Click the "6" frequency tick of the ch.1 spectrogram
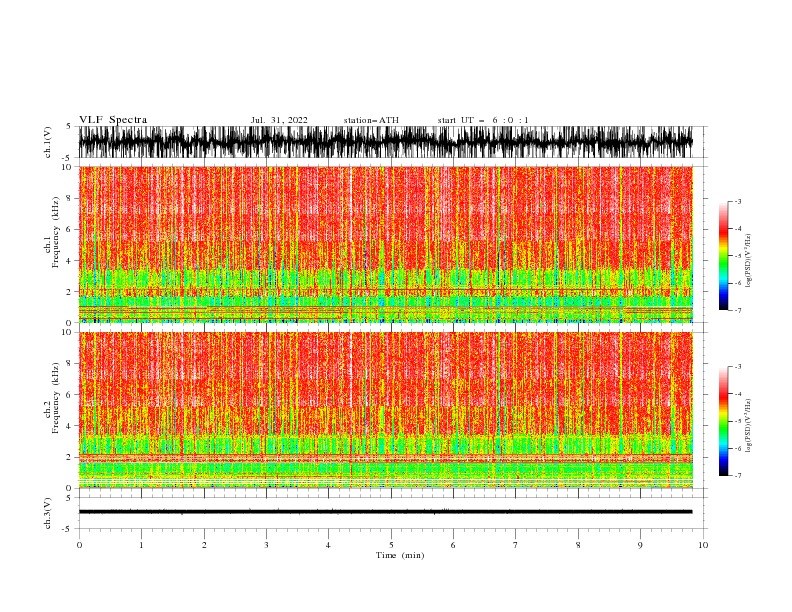Image resolution: width=792 pixels, height=612 pixels. point(69,229)
